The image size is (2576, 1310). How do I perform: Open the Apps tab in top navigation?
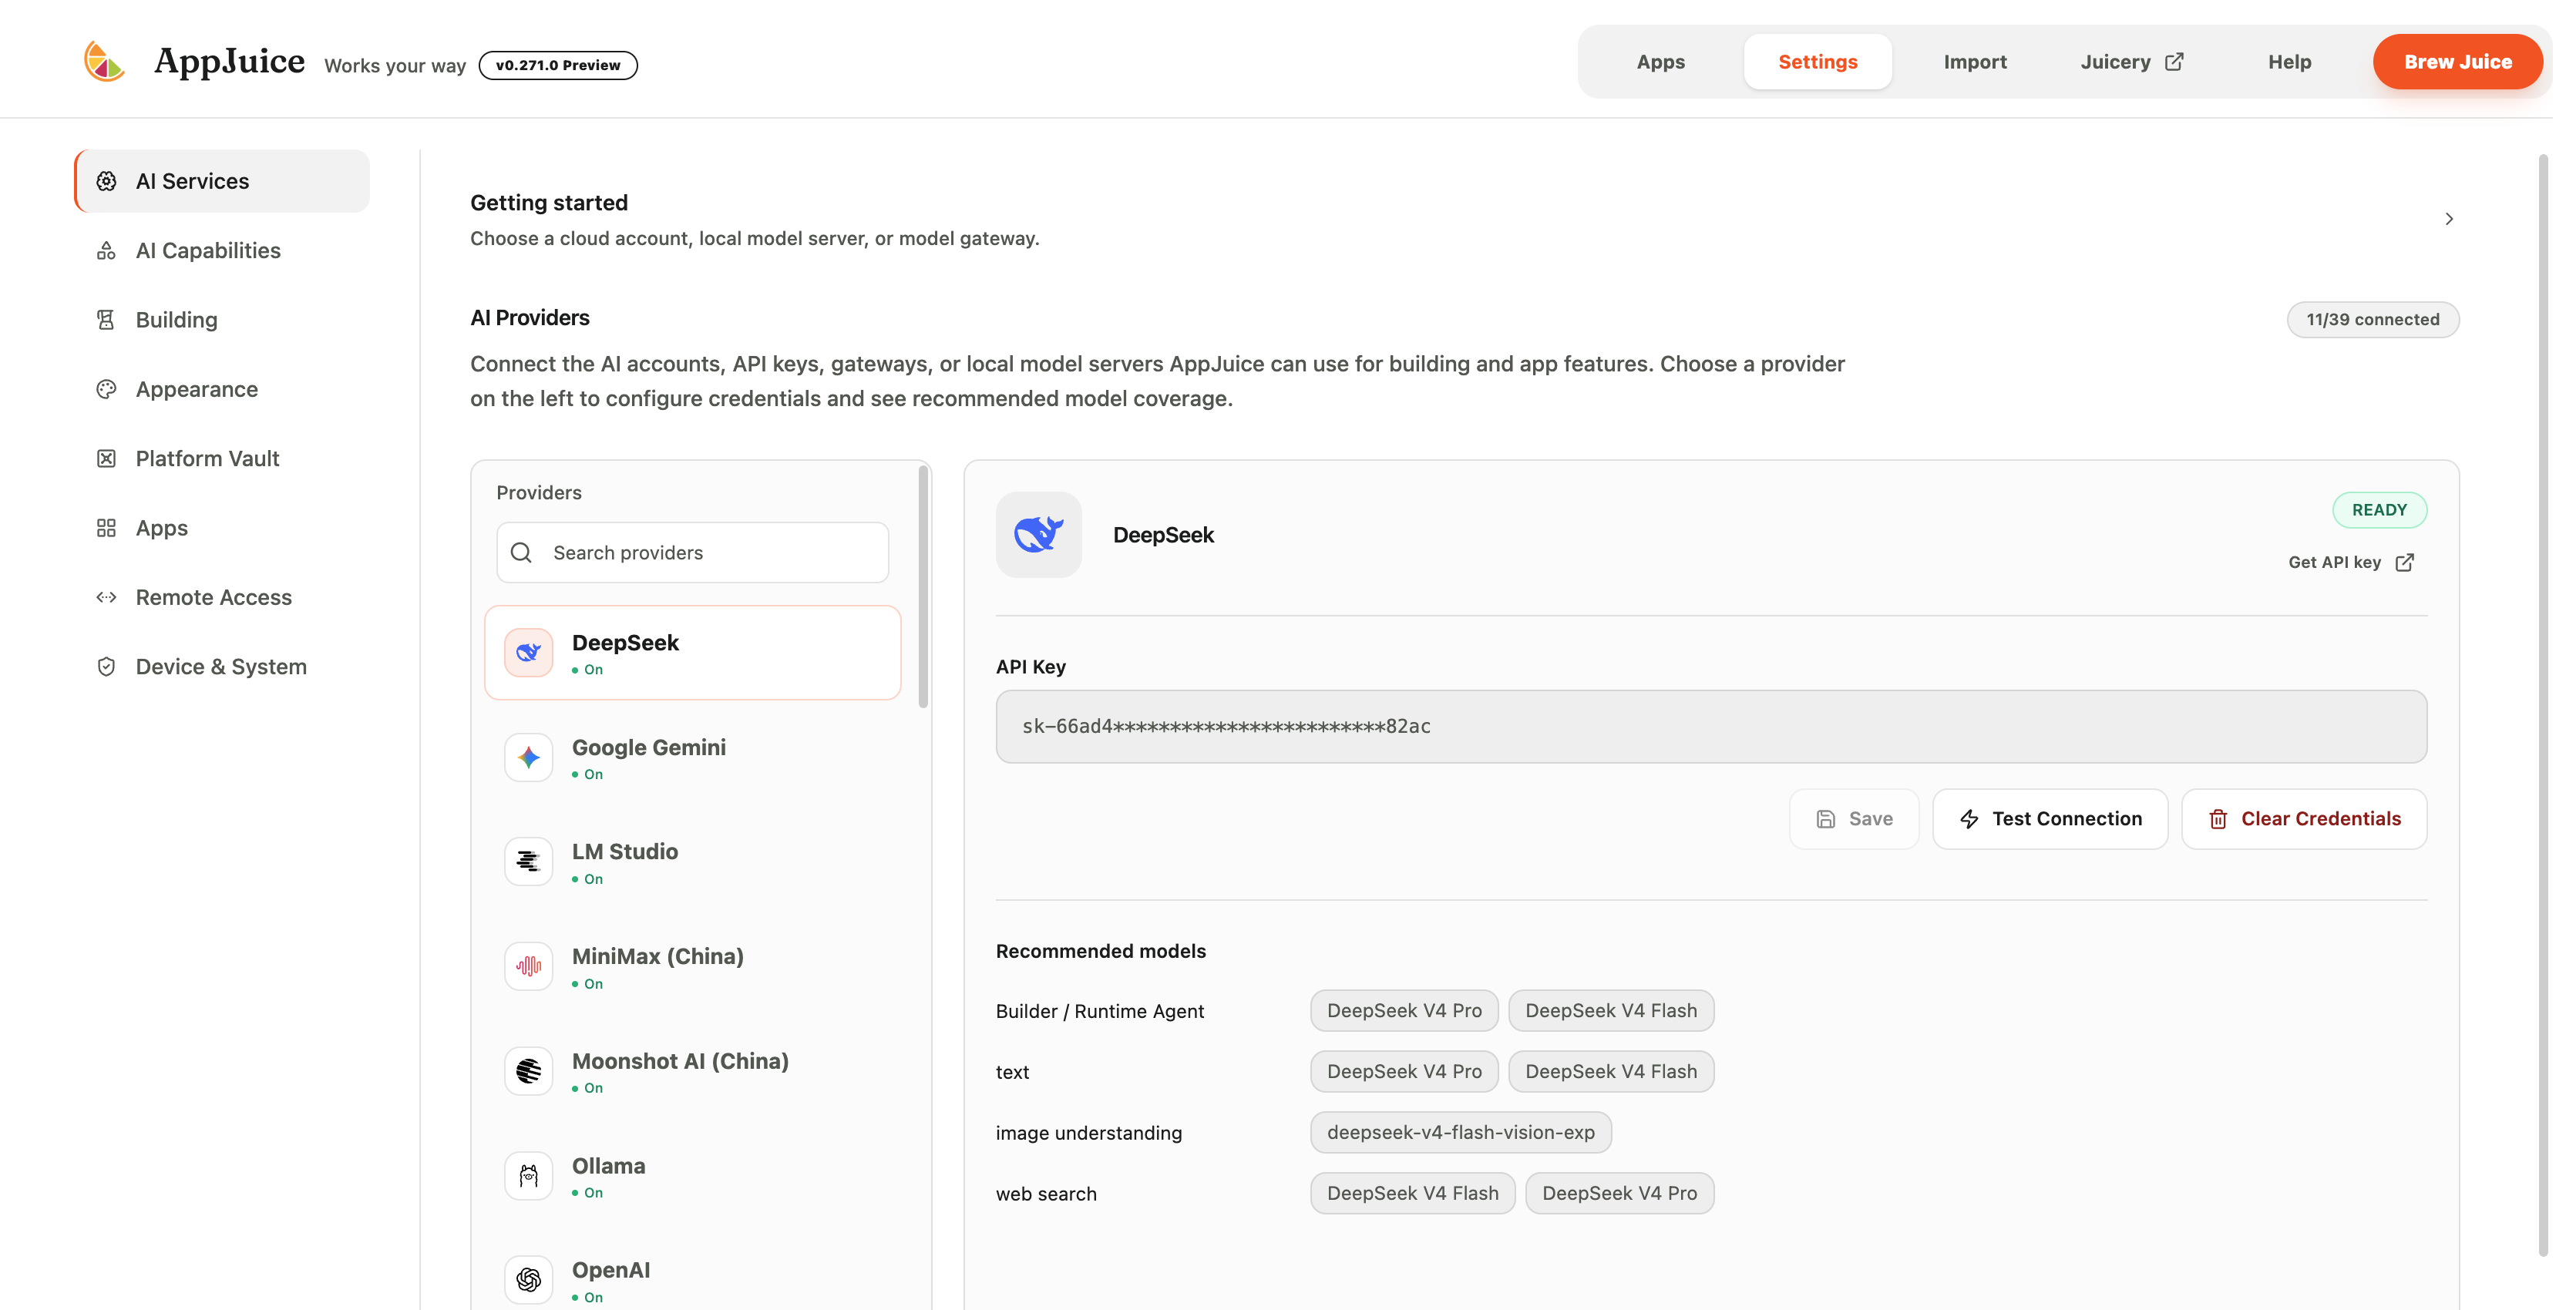click(x=1660, y=62)
